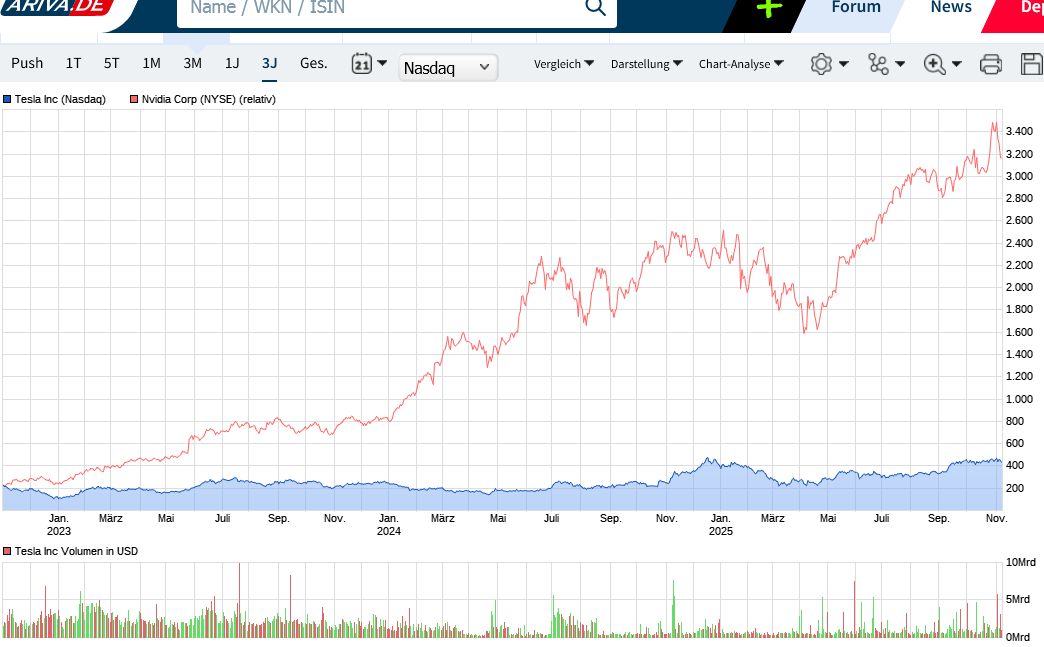Expand arrow next to settings gear
The image size is (1044, 647).
[844, 64]
